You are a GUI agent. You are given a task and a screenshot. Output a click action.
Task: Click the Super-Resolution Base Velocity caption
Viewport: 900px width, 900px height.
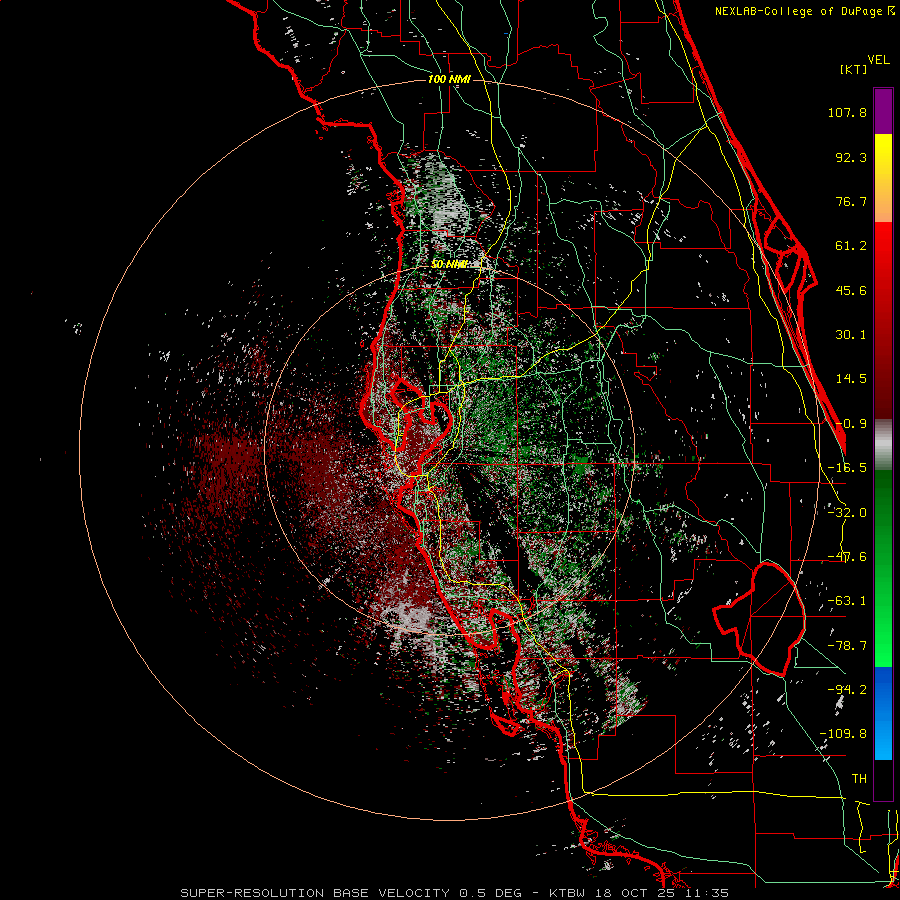tap(455, 893)
